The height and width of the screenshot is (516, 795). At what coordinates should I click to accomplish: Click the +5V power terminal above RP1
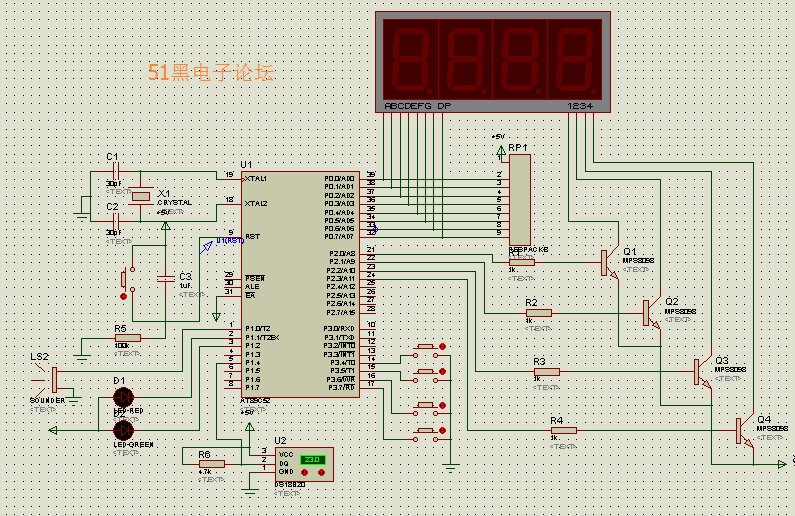pyautogui.click(x=501, y=151)
